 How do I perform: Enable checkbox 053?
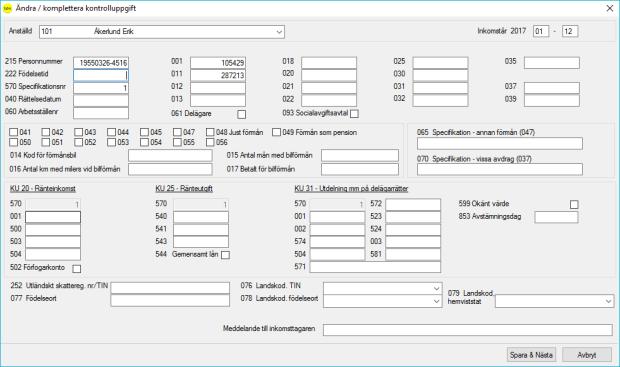click(112, 142)
